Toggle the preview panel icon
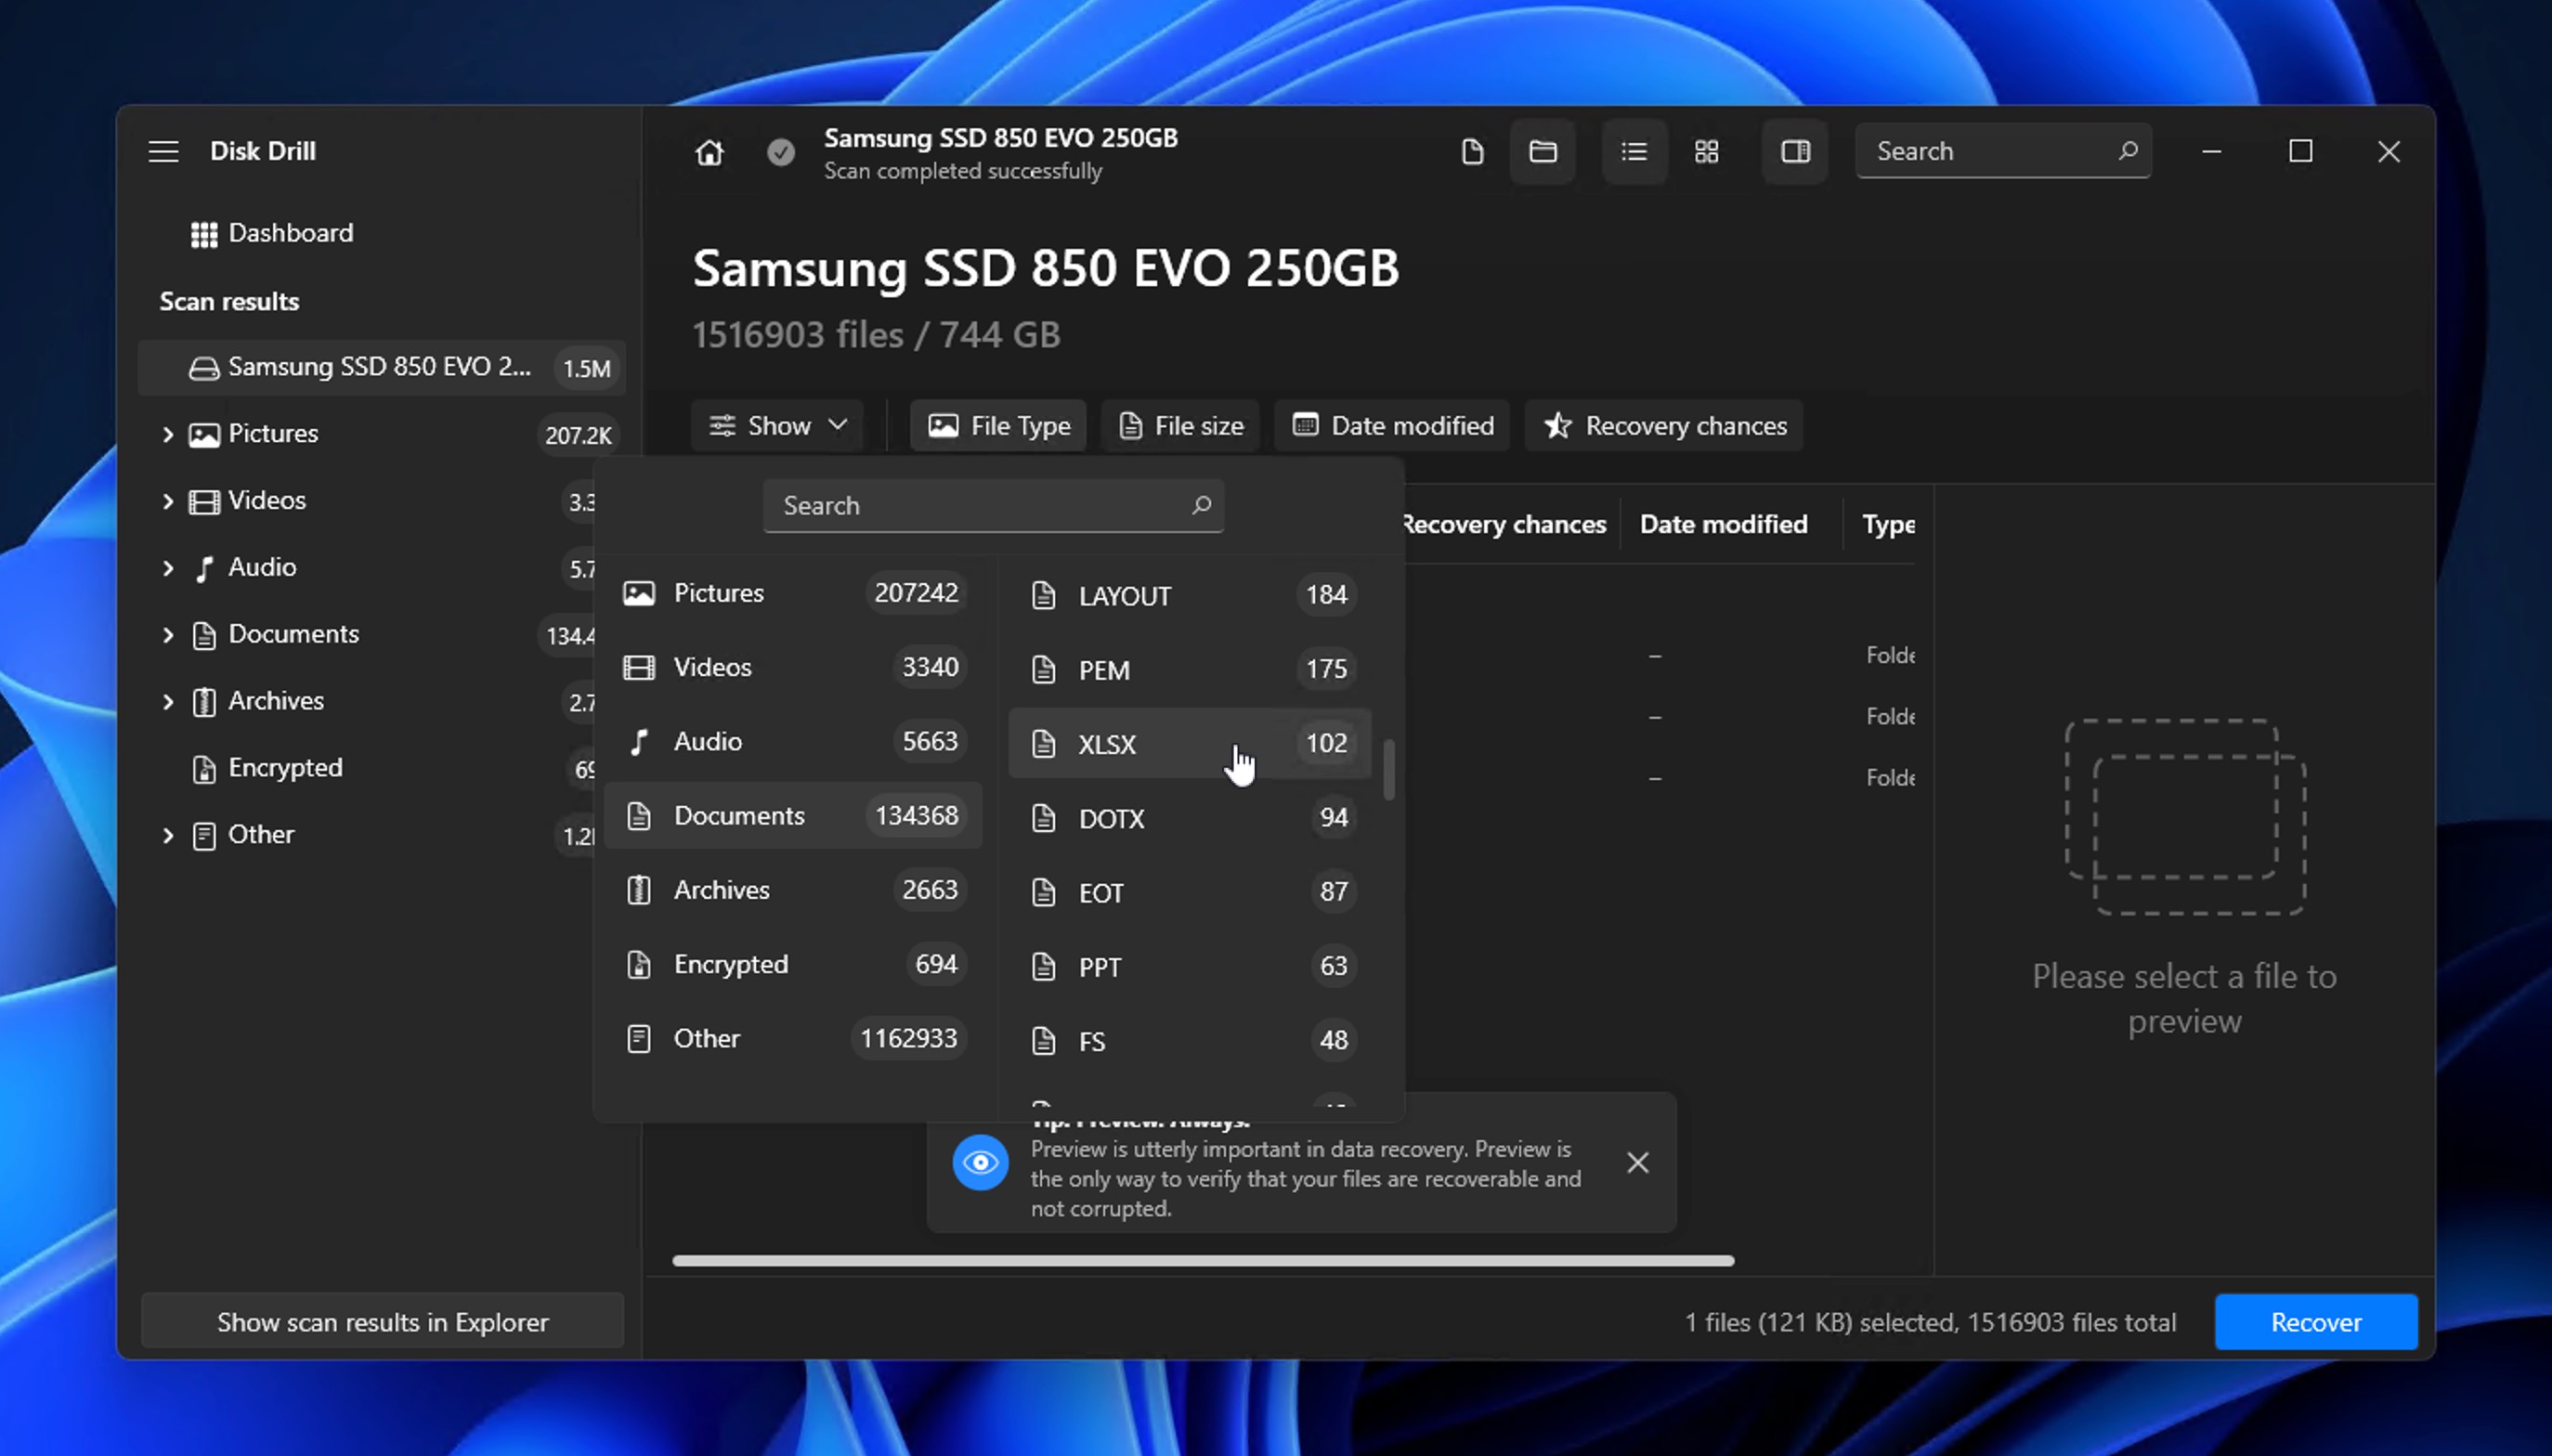The width and height of the screenshot is (2552, 1456). coord(1795,151)
